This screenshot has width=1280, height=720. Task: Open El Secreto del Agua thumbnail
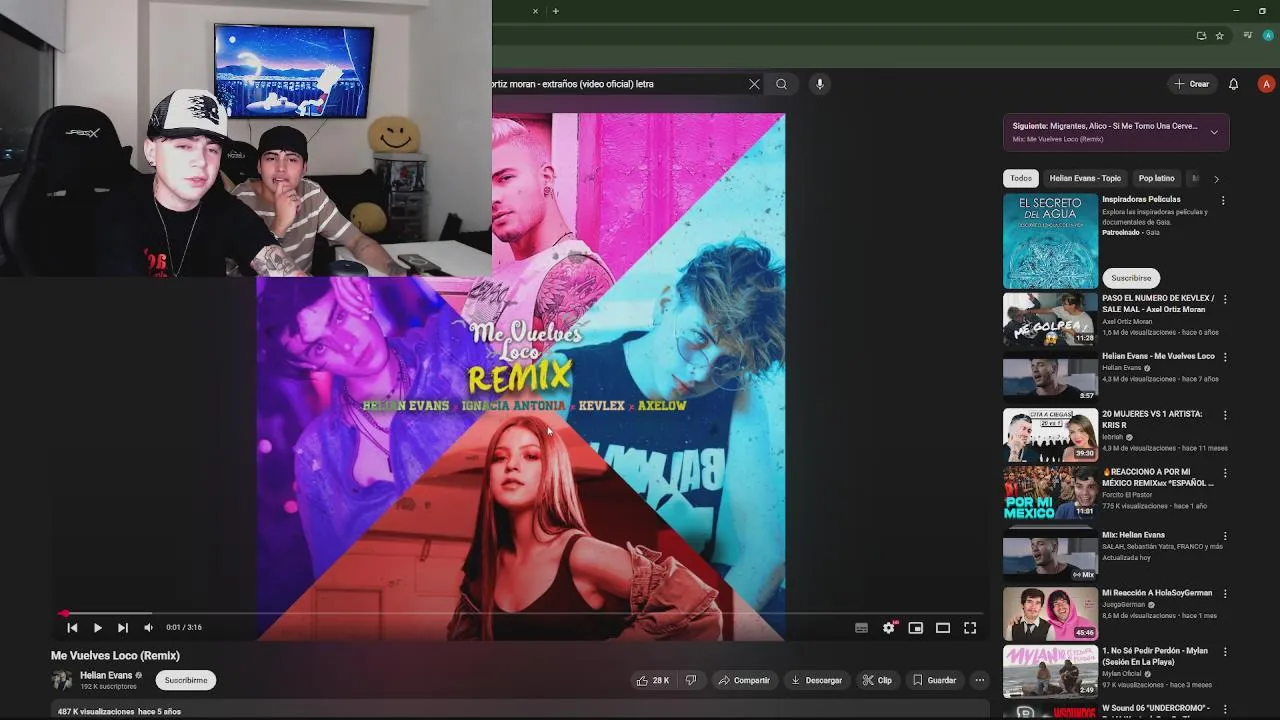tap(1050, 241)
